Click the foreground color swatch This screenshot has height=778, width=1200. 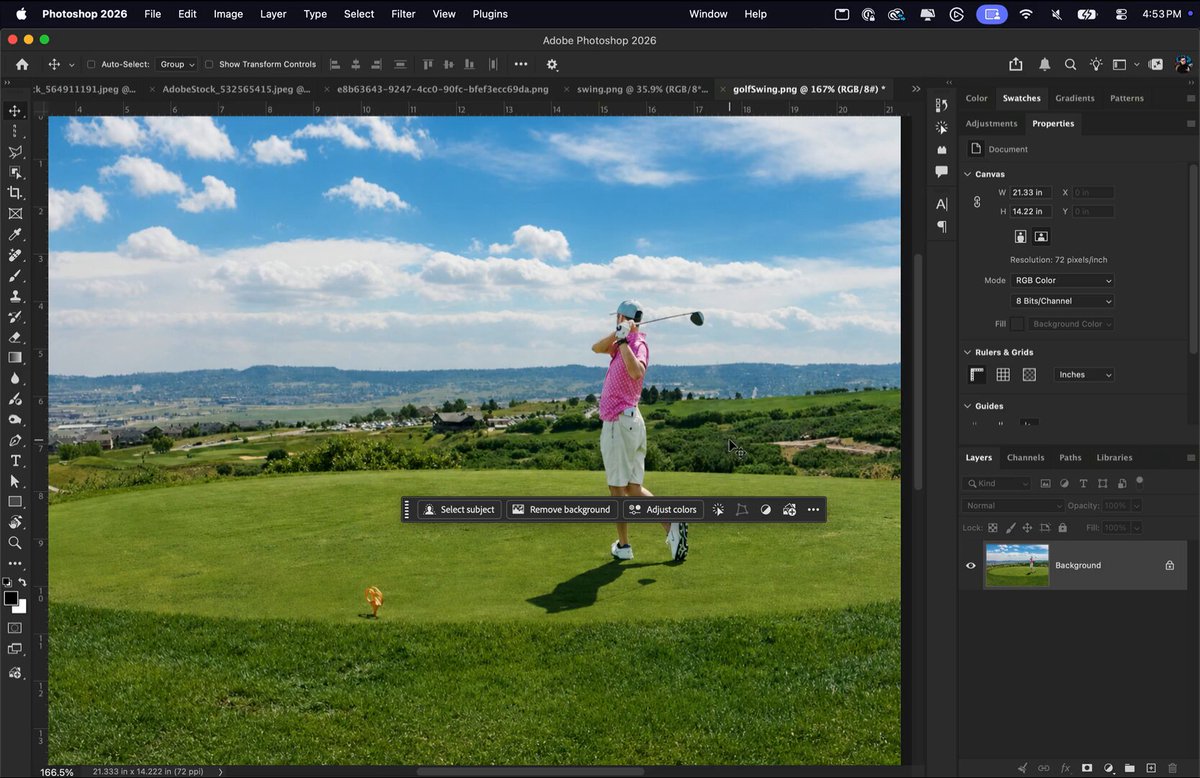(x=11, y=598)
